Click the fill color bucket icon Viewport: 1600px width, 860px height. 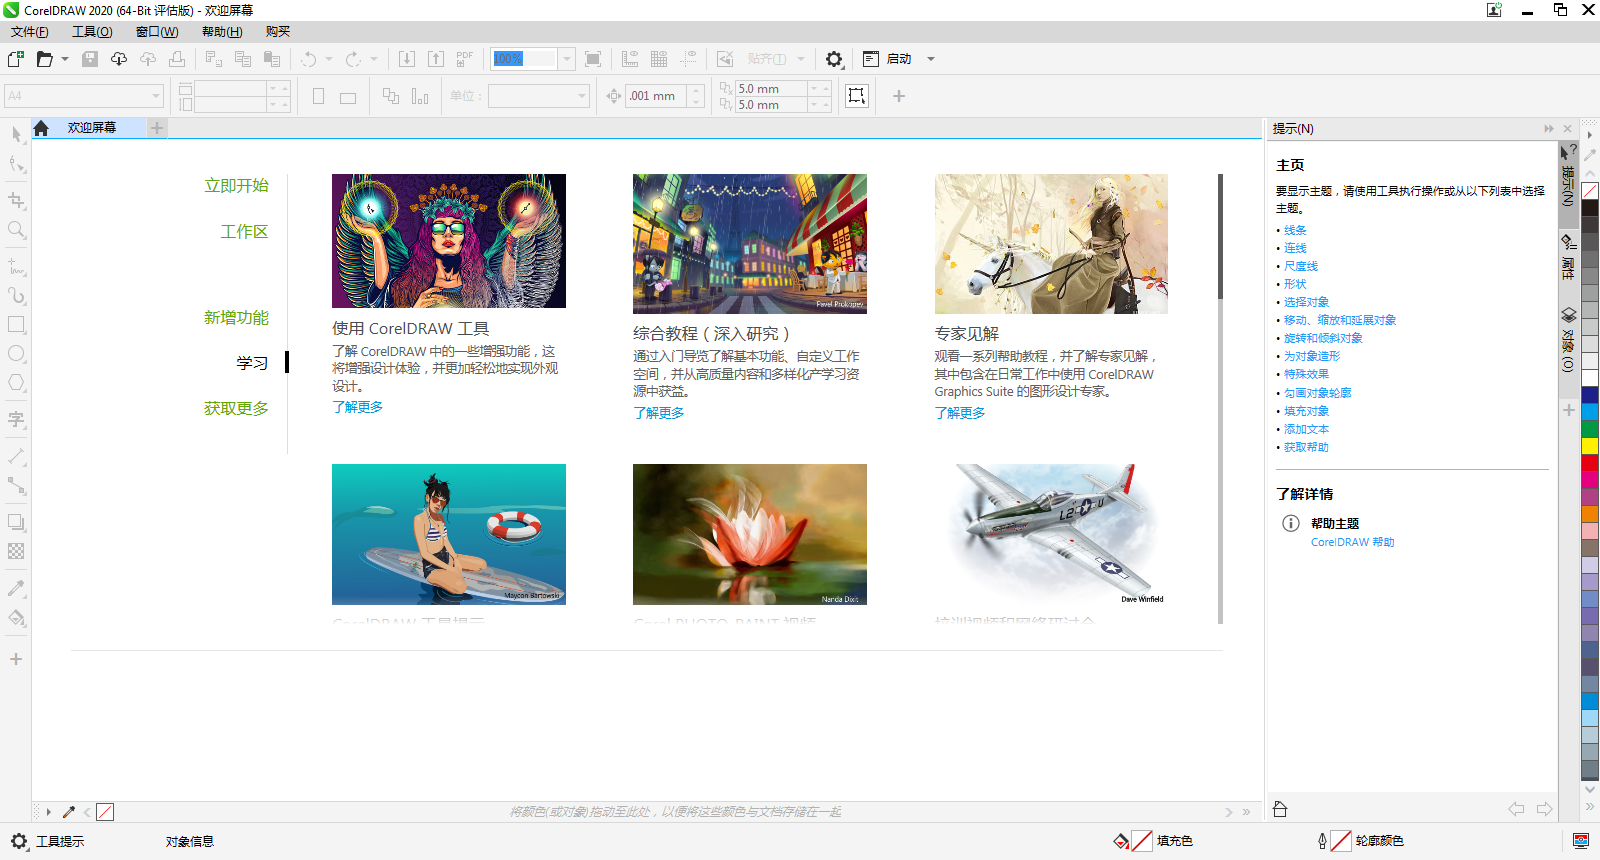click(1121, 841)
